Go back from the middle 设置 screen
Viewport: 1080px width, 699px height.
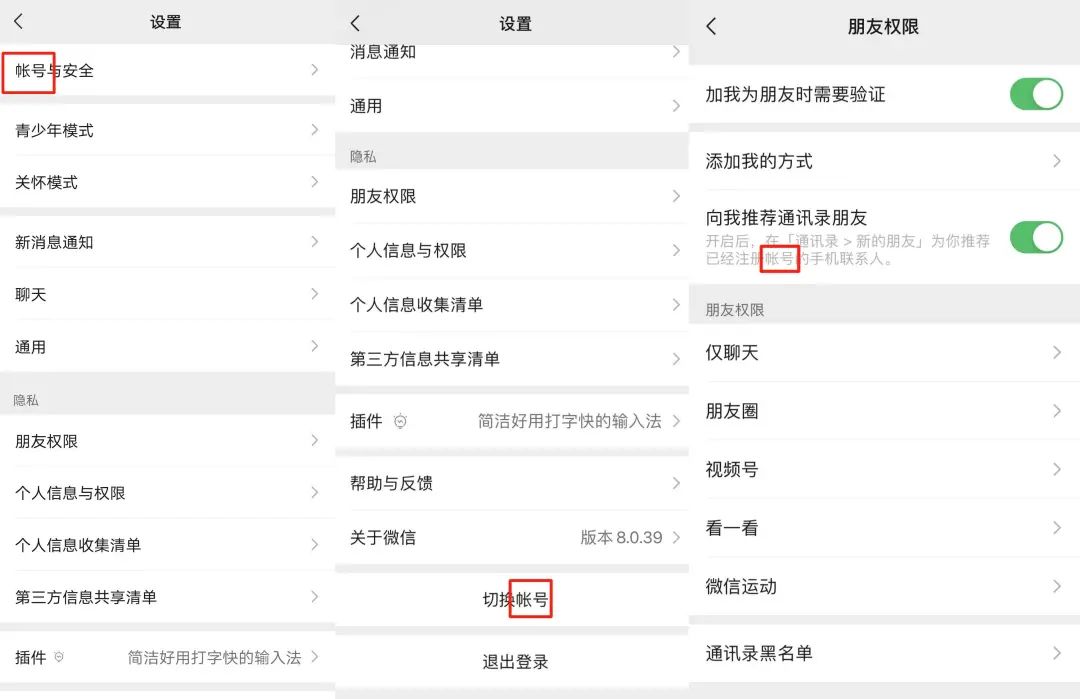click(x=355, y=23)
